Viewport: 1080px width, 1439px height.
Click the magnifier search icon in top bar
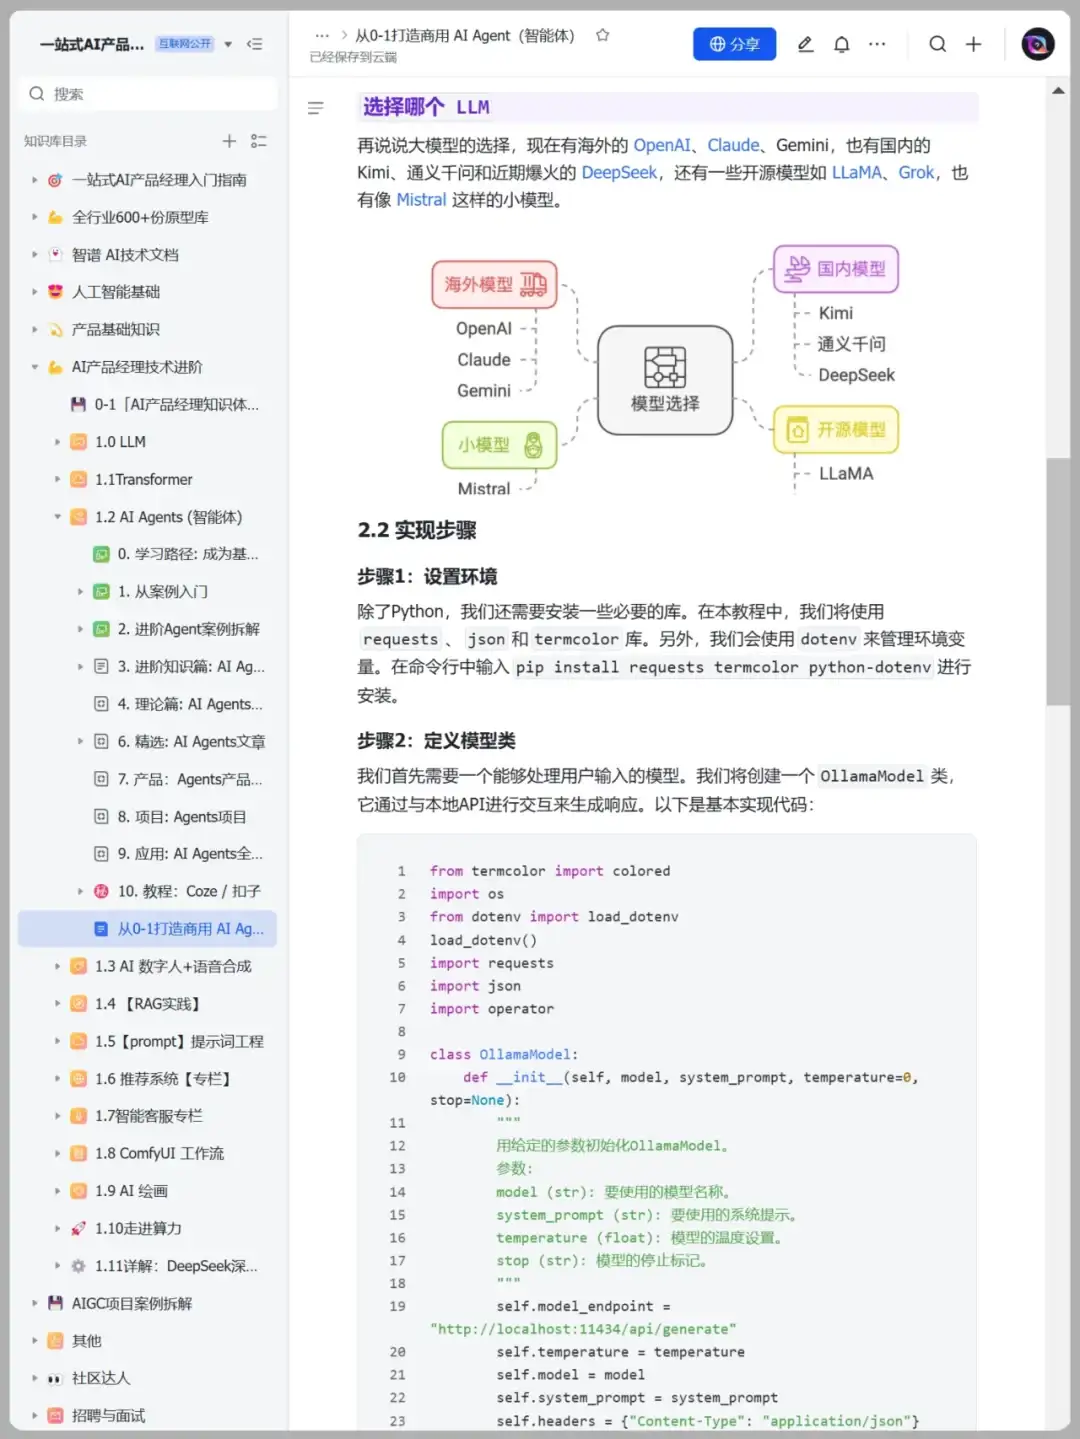tap(936, 44)
